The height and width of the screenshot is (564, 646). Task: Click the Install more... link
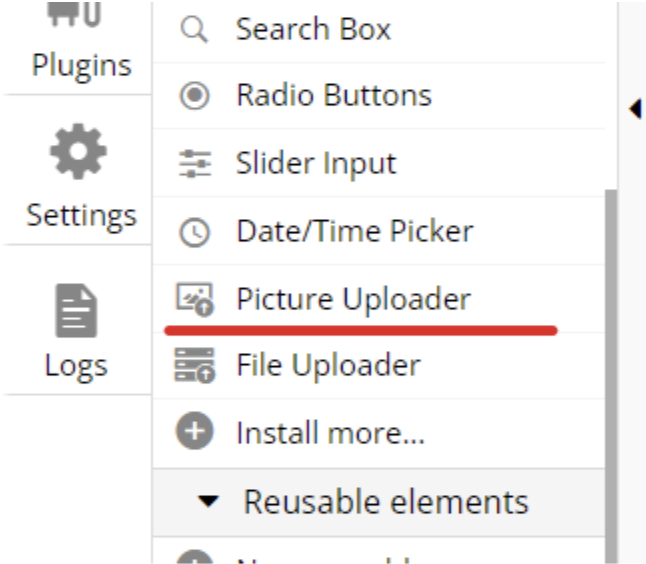tap(330, 433)
